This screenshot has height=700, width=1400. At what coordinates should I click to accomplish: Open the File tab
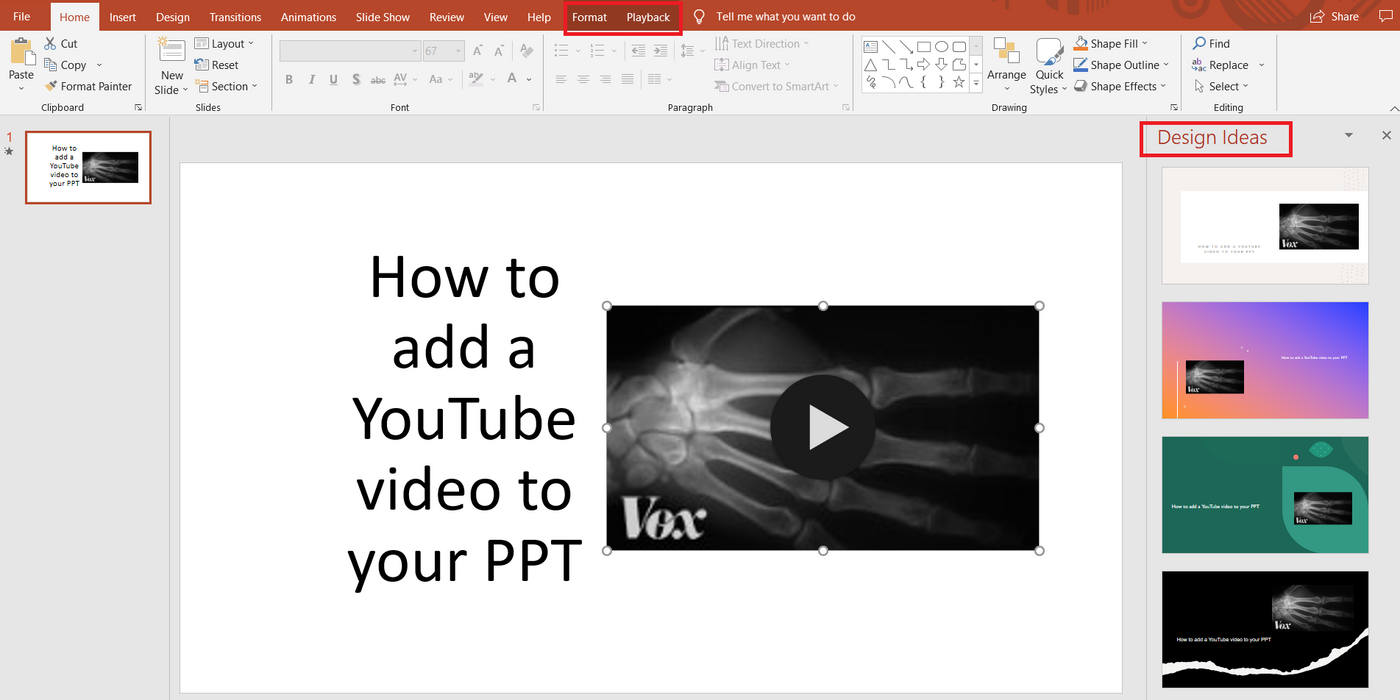tap(22, 17)
